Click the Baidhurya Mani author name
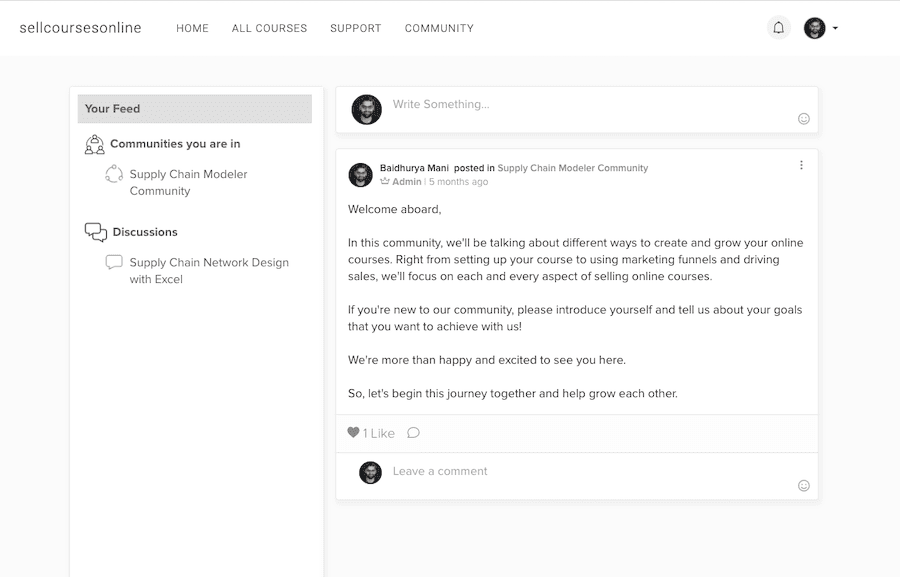Screen dimensions: 900x577 tap(414, 168)
